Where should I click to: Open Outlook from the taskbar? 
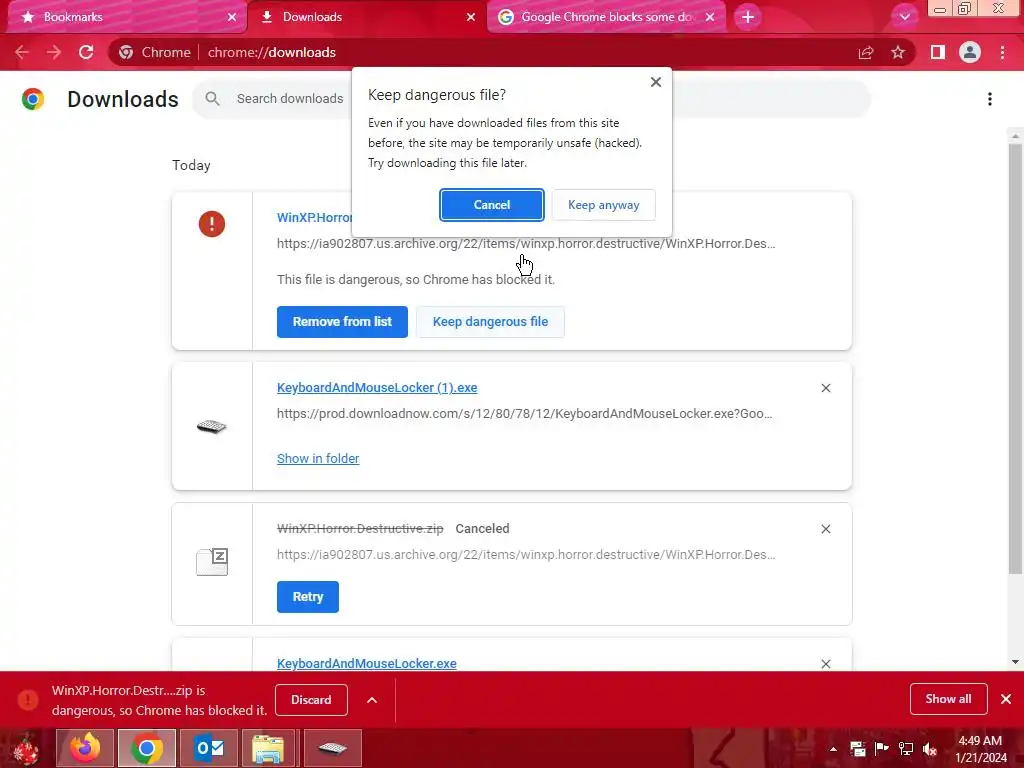click(209, 748)
